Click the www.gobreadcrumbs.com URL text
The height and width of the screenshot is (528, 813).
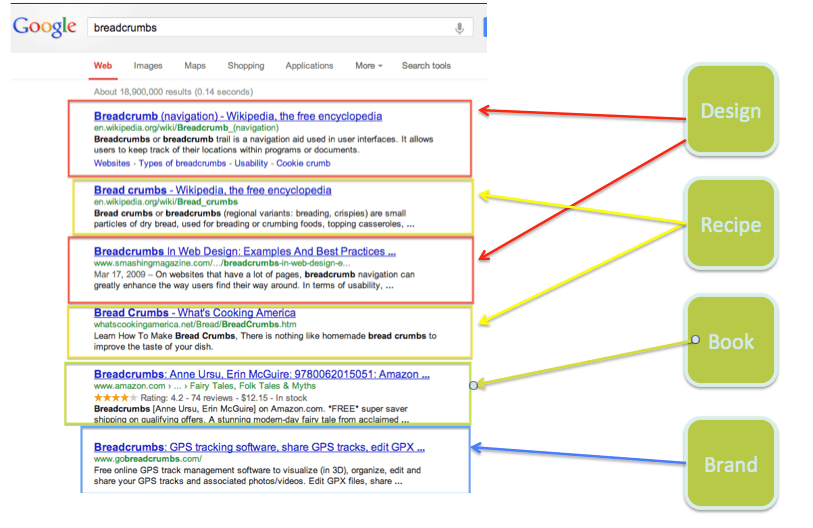tap(148, 459)
